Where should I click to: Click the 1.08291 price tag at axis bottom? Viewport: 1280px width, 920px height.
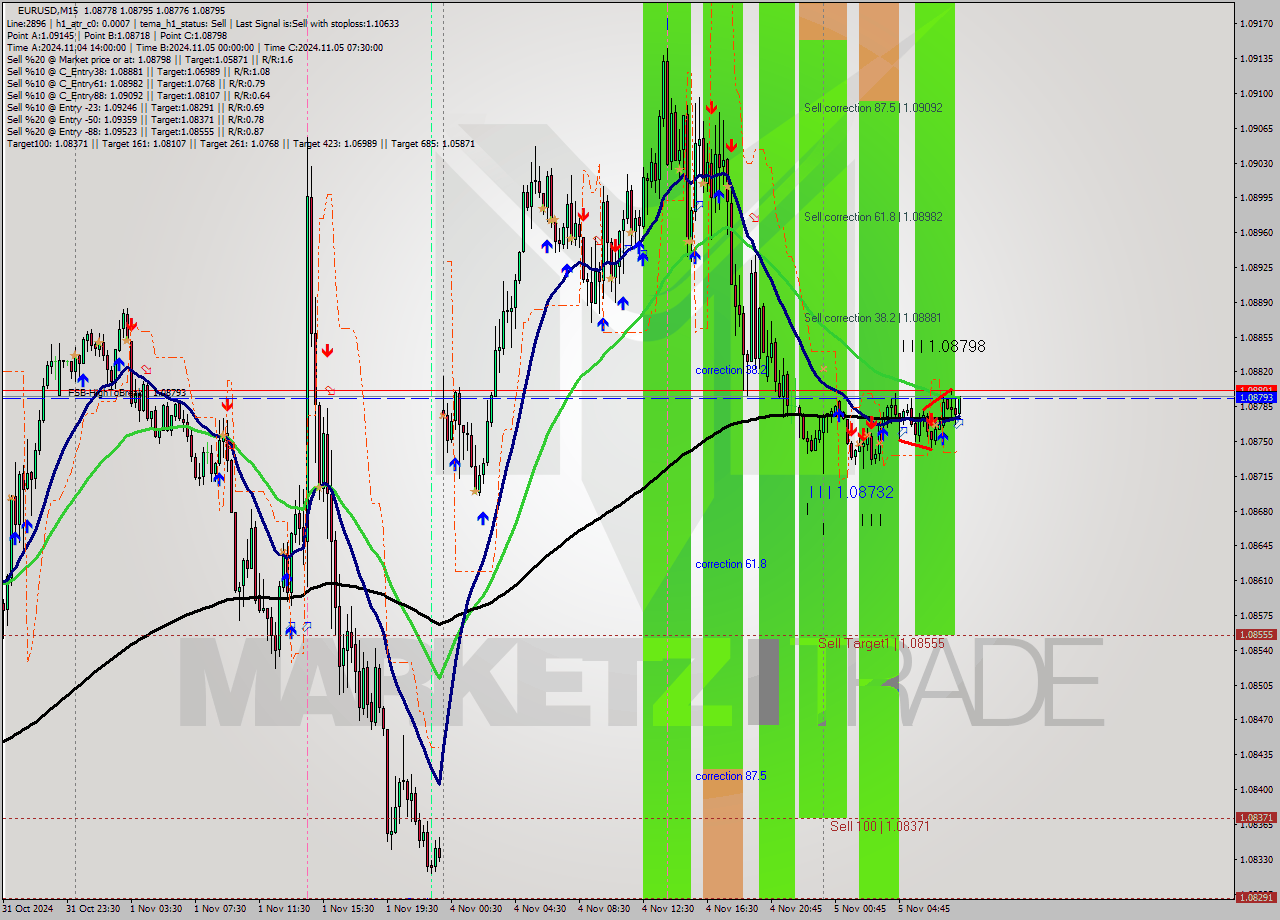point(1256,898)
